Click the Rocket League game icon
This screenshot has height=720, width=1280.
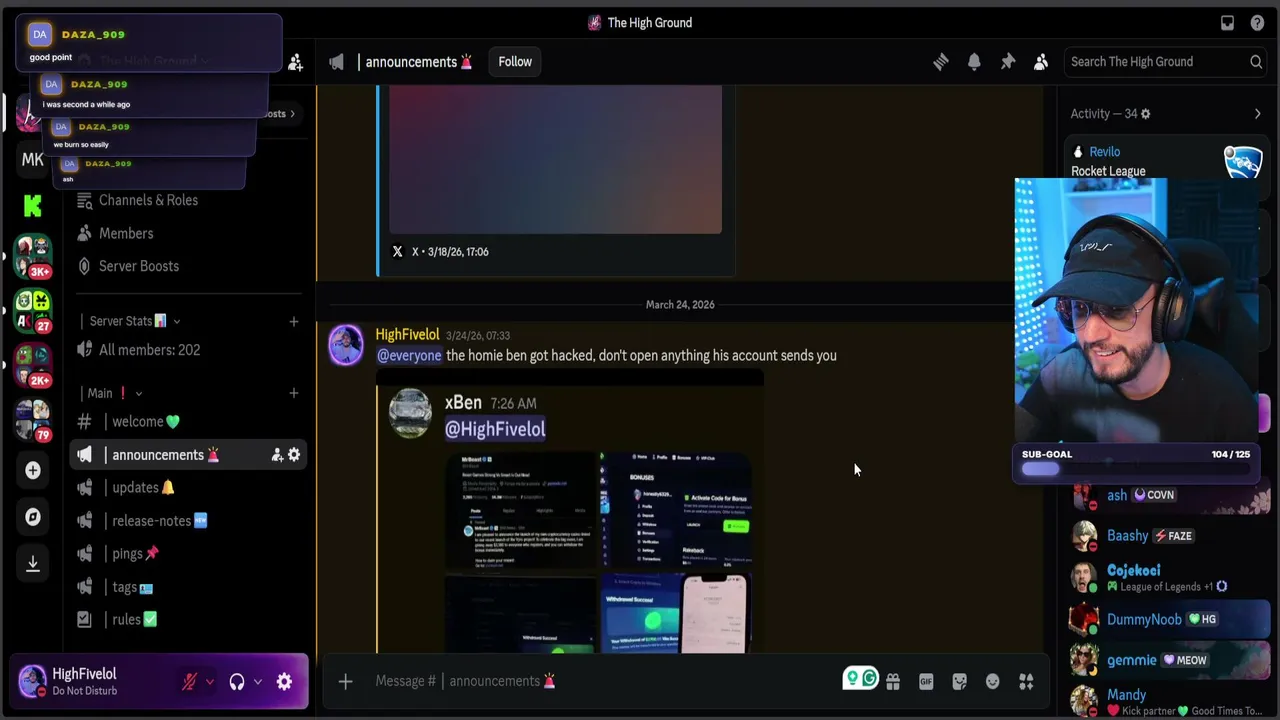coord(1243,162)
